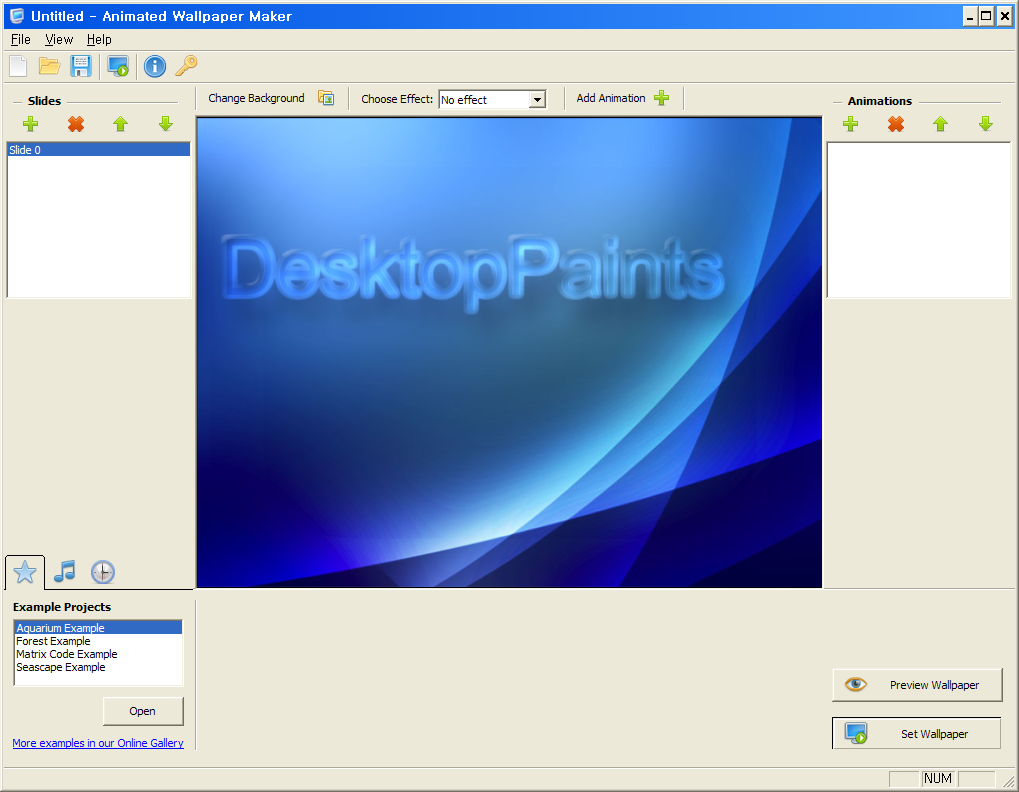Click inside the empty Animations list box
The image size is (1019, 792).
pyautogui.click(x=919, y=220)
